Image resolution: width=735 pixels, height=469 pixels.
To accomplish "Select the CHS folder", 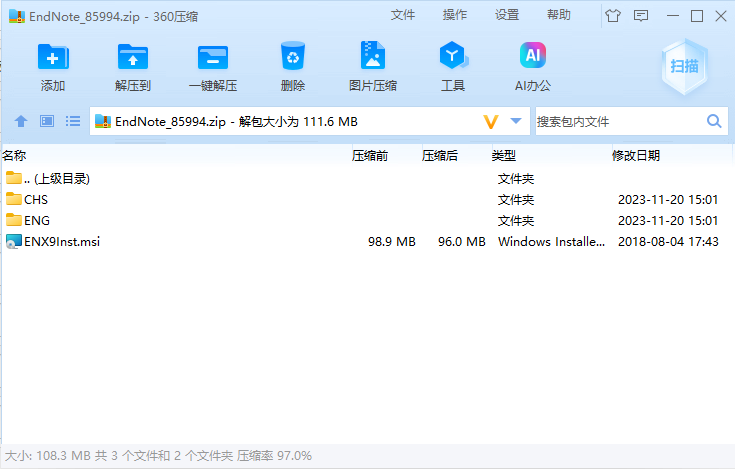I will [x=366, y=200].
